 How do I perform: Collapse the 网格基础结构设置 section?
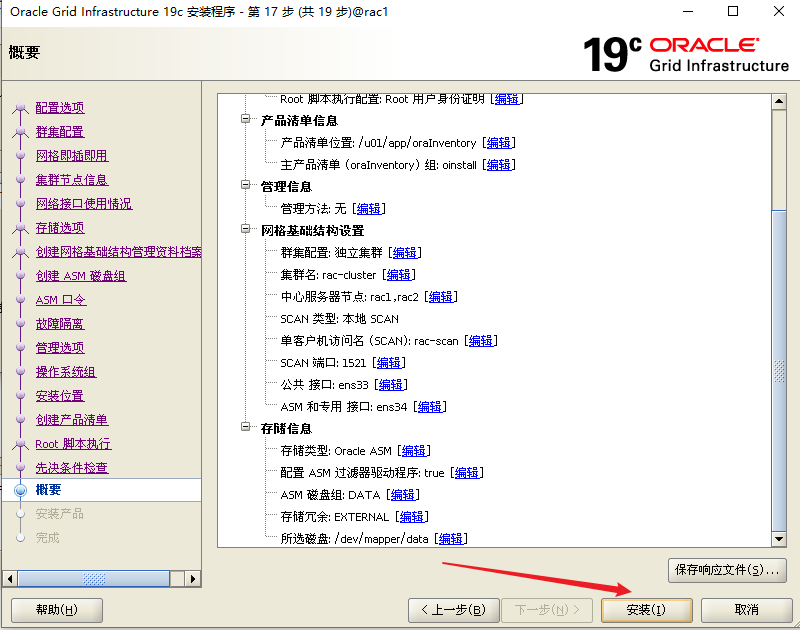click(246, 230)
